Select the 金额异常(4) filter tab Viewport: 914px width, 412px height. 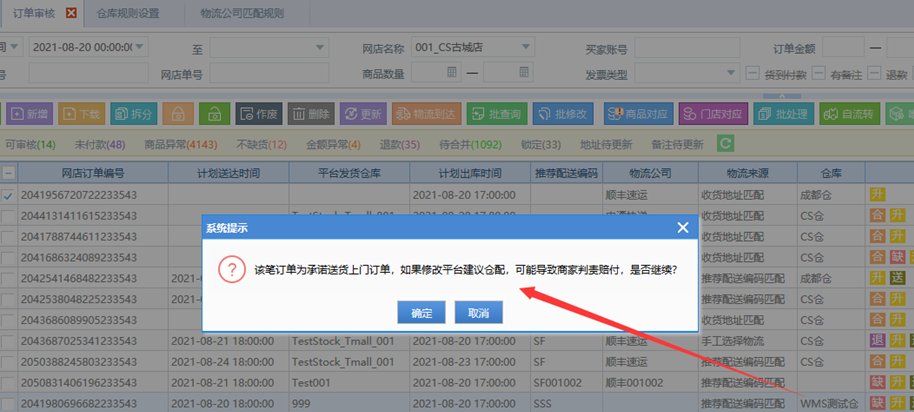pyautogui.click(x=333, y=144)
